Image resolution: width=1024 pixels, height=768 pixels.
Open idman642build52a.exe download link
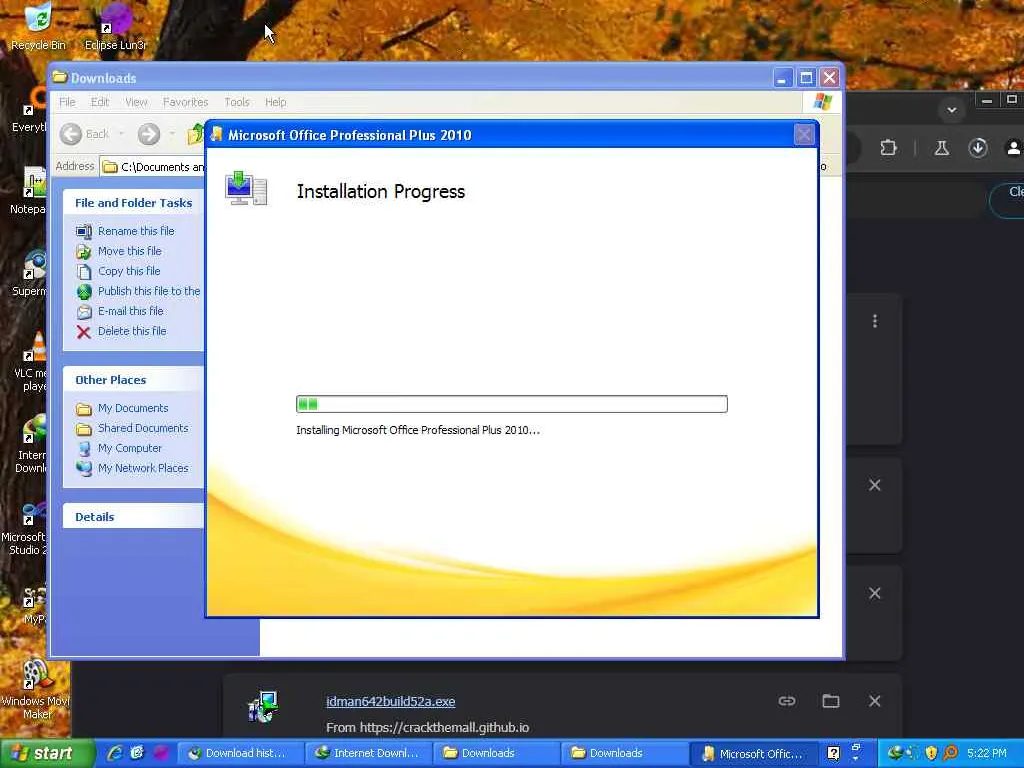click(x=391, y=701)
